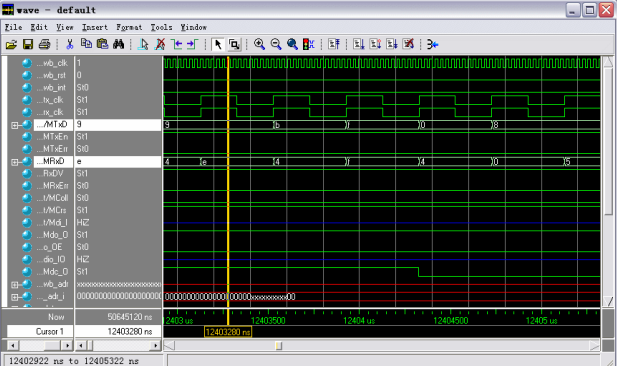
Task: Print the waveform window
Action: [44, 44]
